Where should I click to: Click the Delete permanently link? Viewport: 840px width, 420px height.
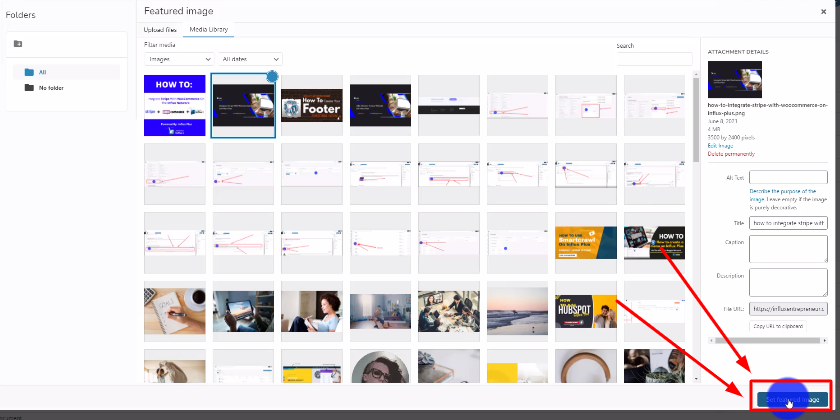pyautogui.click(x=731, y=154)
